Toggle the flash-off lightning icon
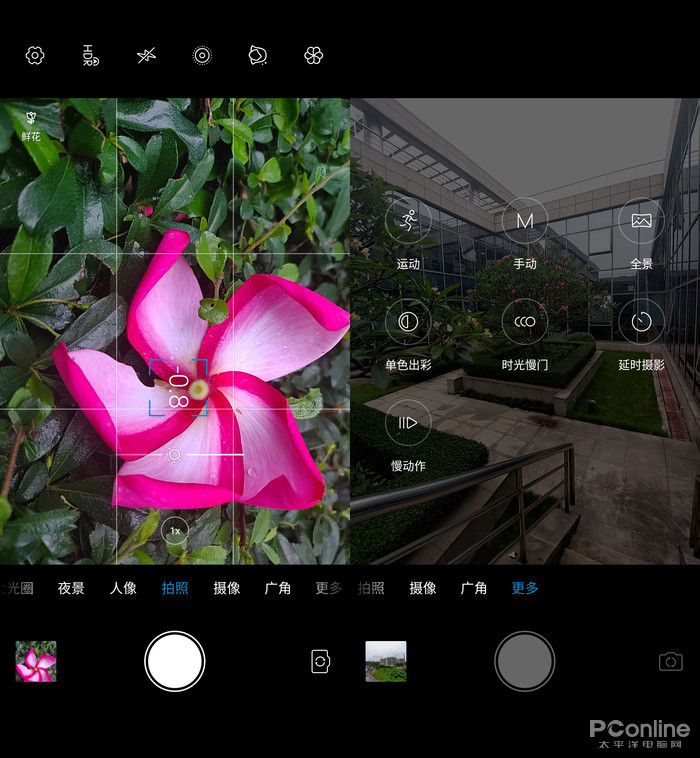The height and width of the screenshot is (758, 700). [x=146, y=56]
